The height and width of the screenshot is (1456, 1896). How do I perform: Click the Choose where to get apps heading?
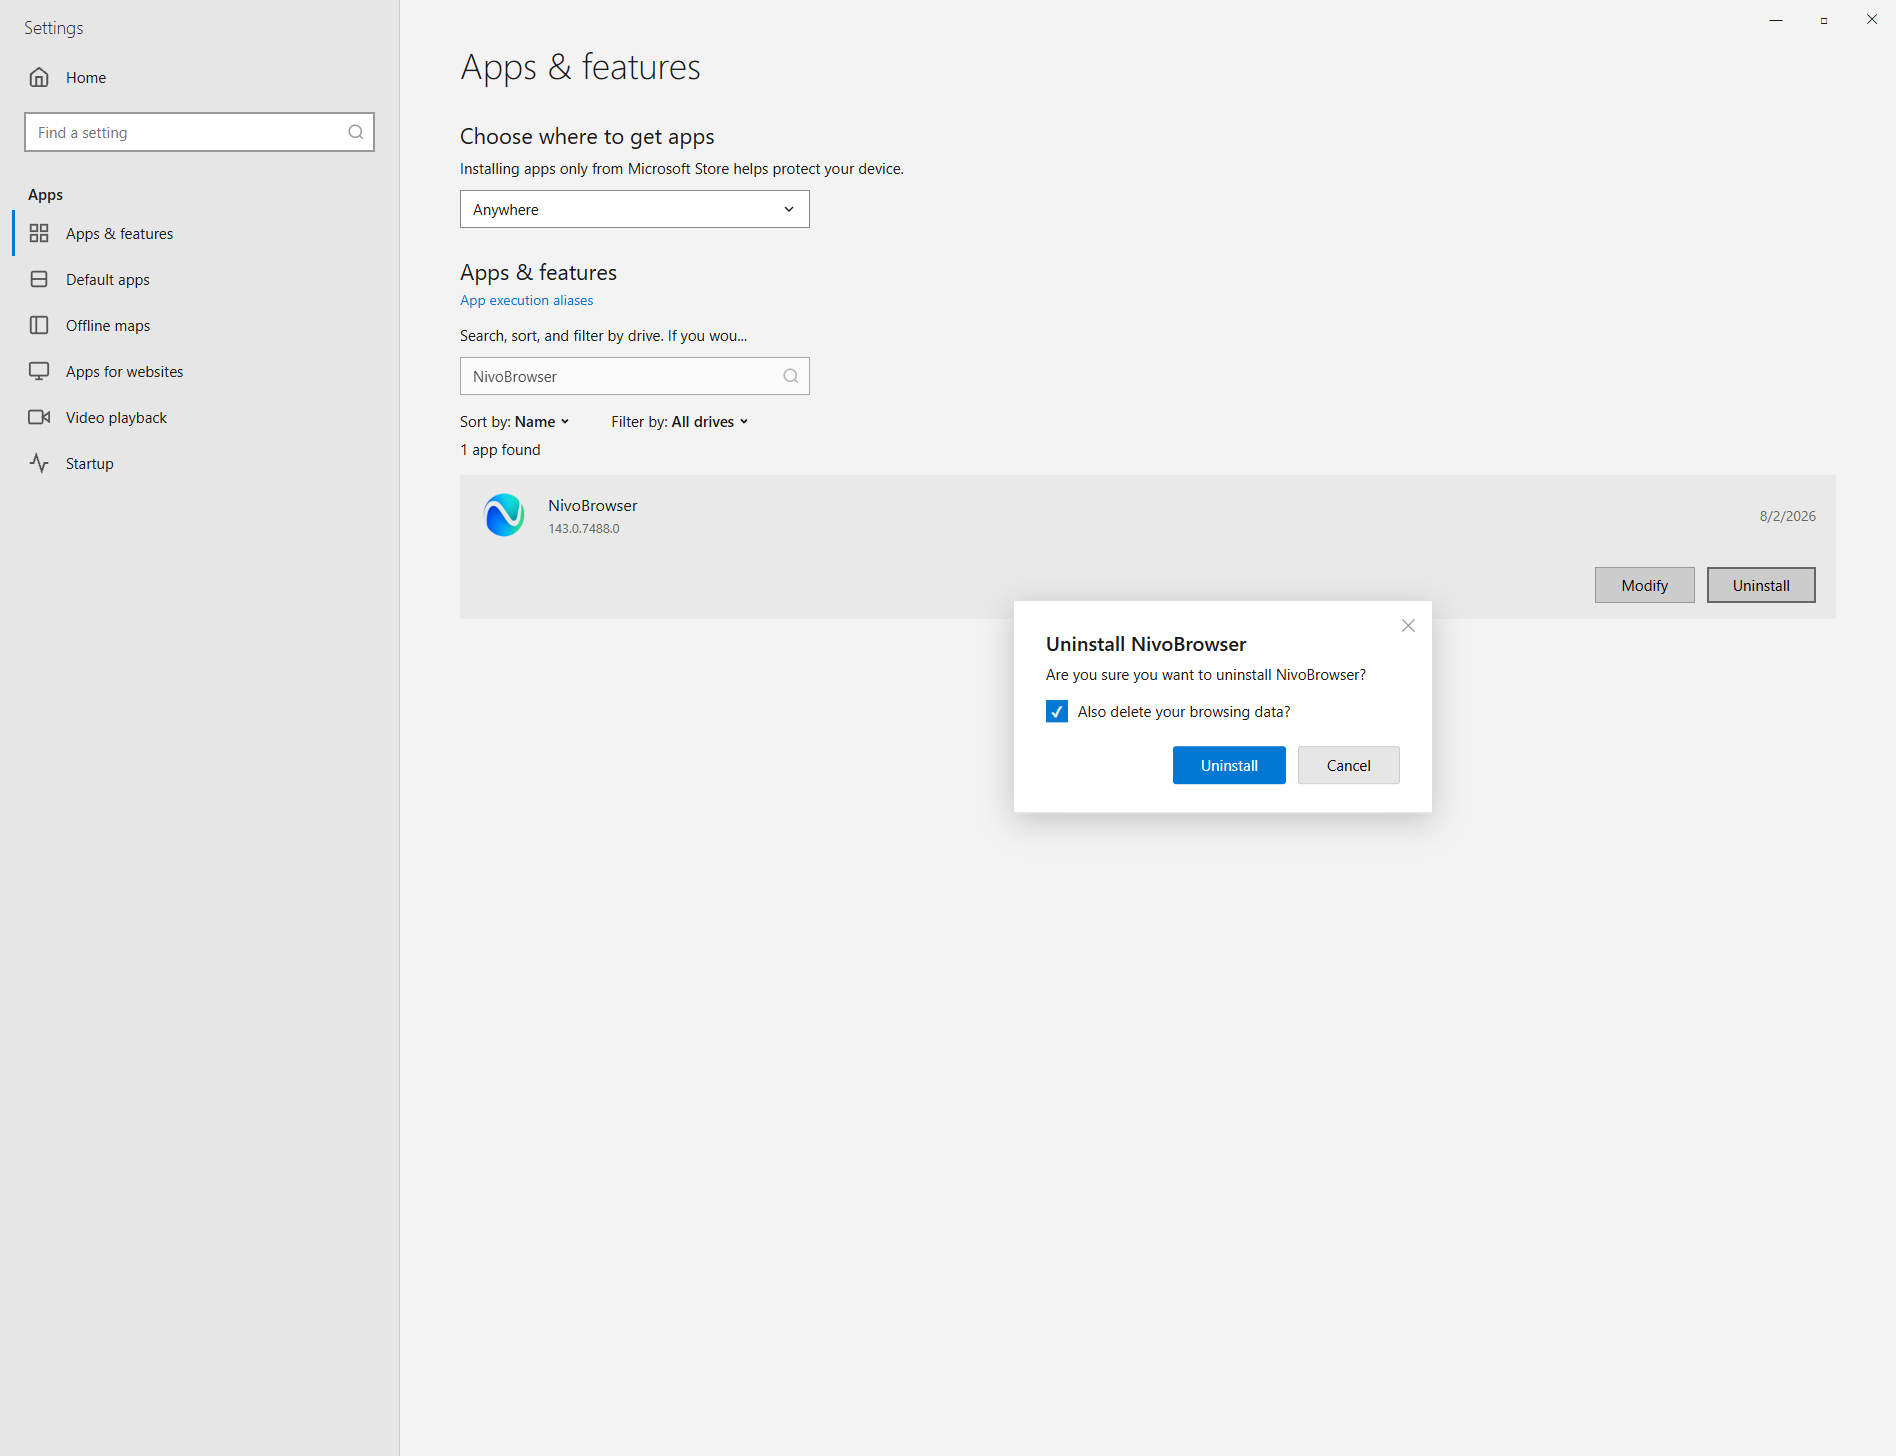point(587,136)
